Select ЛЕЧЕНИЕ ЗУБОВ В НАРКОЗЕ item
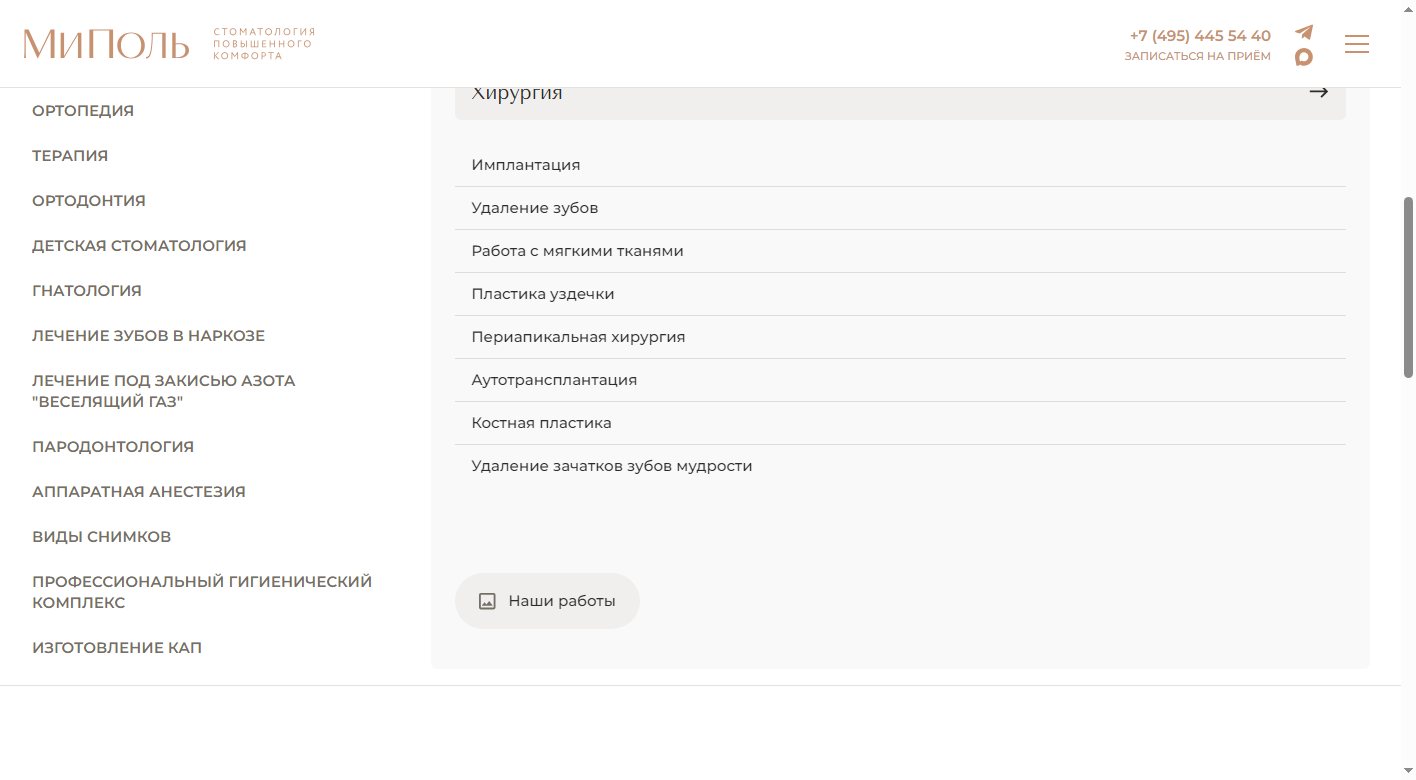Image resolution: width=1416 pixels, height=780 pixels. (x=149, y=336)
